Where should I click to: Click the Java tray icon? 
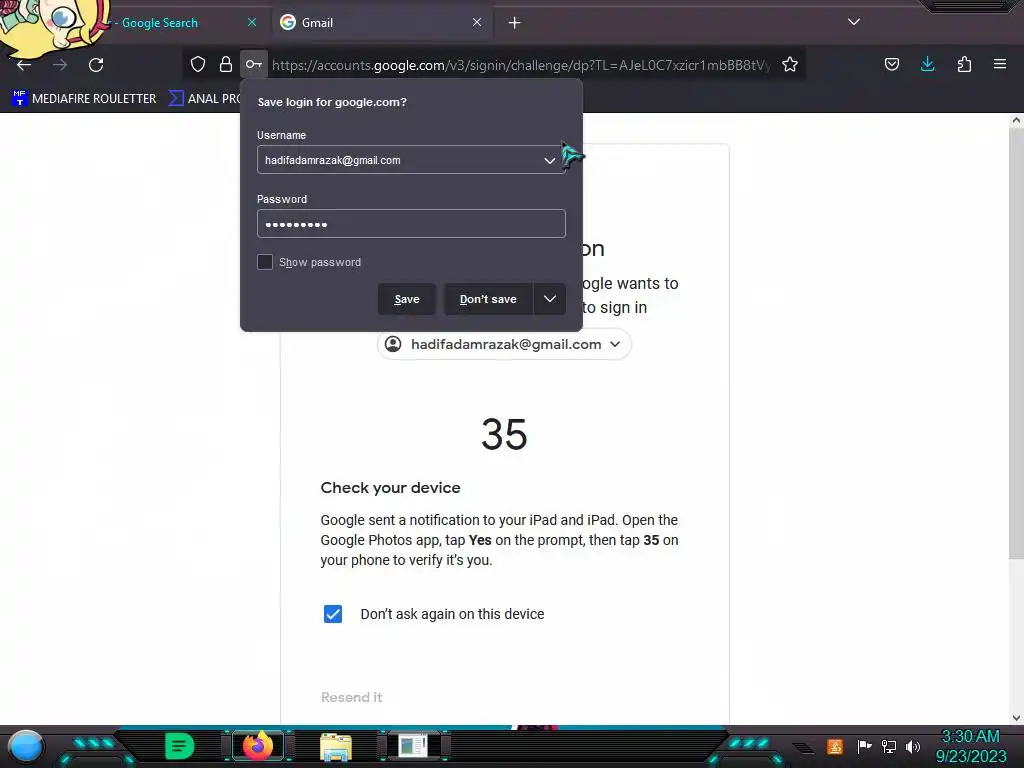(x=835, y=746)
